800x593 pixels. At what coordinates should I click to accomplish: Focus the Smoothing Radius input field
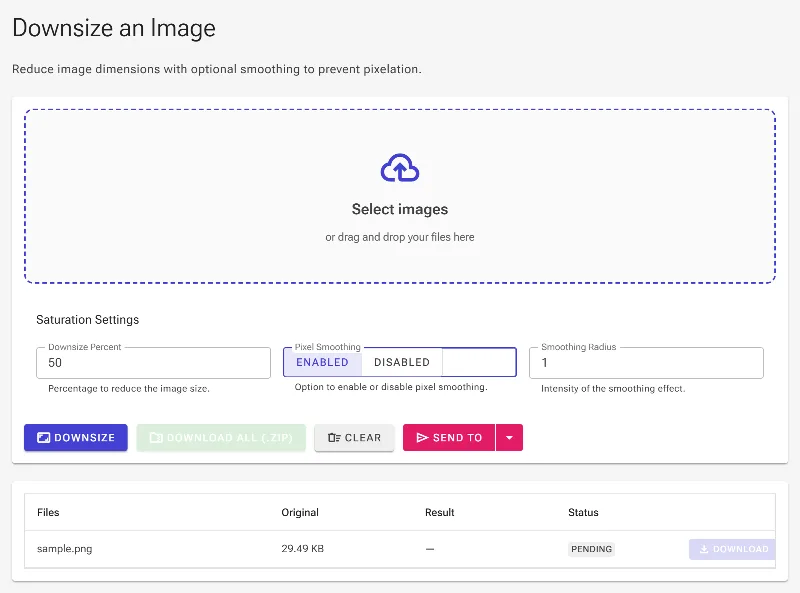click(646, 363)
